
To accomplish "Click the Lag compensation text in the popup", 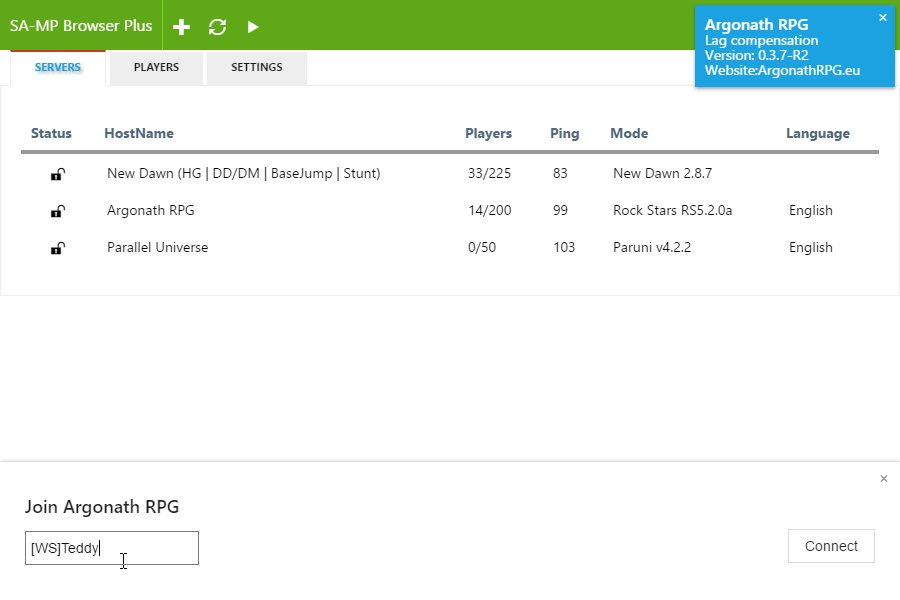I will (x=762, y=41).
